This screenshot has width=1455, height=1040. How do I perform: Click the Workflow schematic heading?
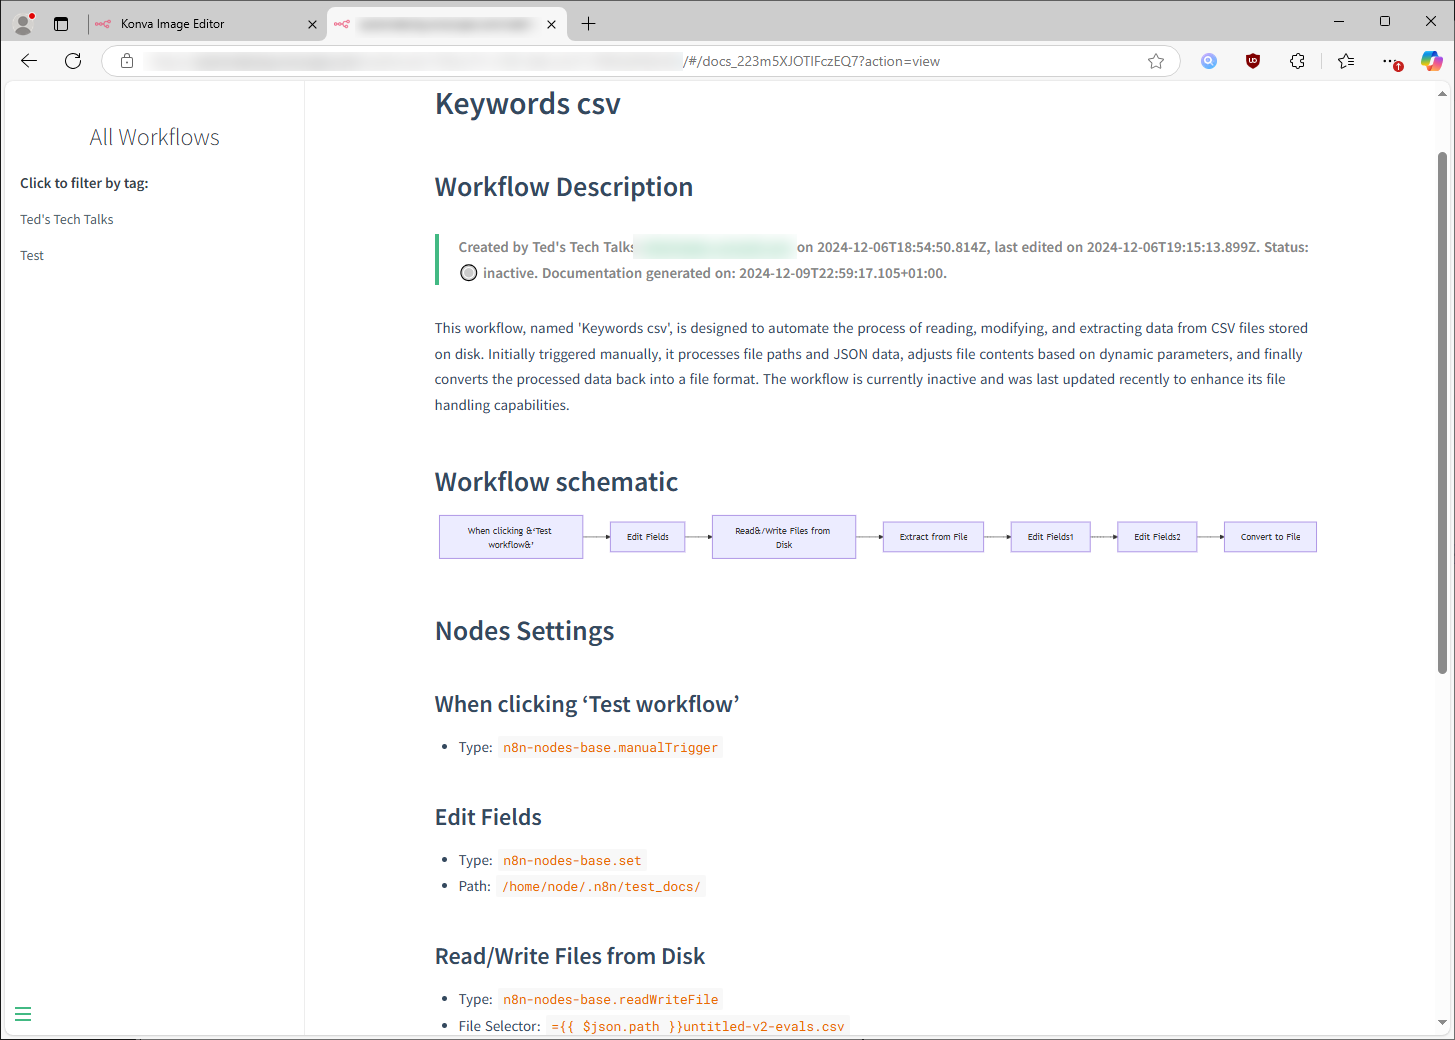(556, 482)
